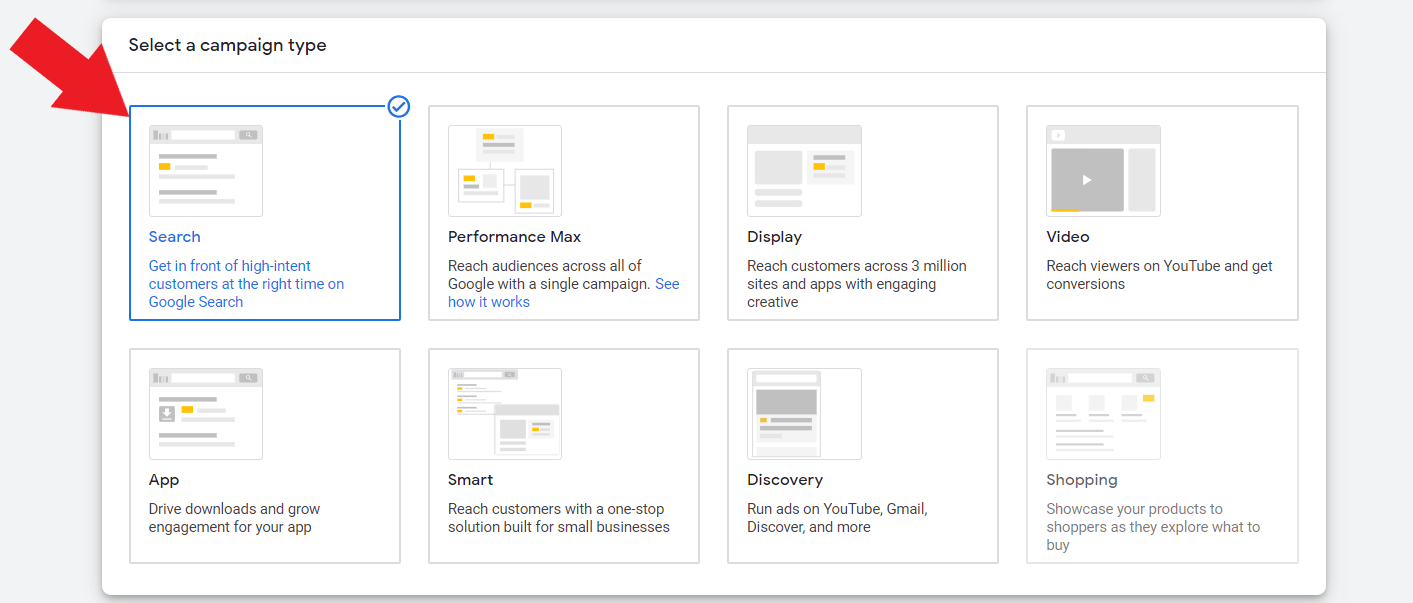Select the Performance Max campaign card
Screen dimensions: 1413x603
(x=563, y=213)
